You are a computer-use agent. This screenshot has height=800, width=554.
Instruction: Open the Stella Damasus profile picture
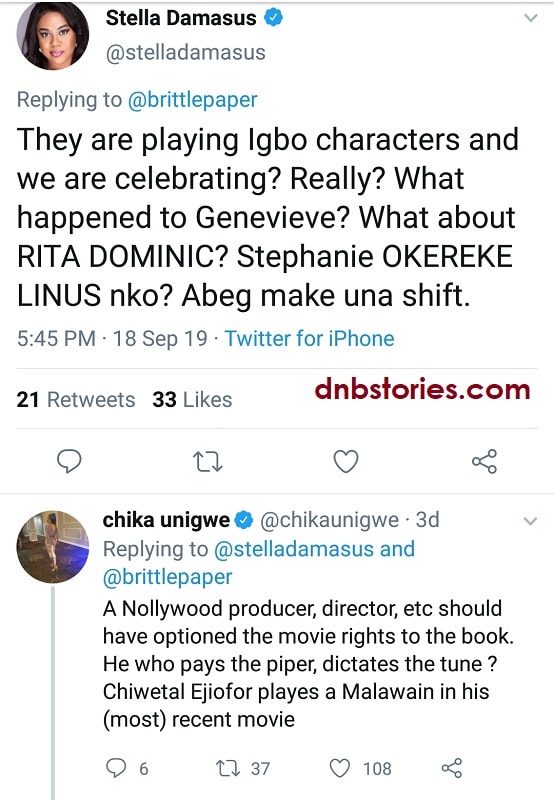(x=53, y=35)
